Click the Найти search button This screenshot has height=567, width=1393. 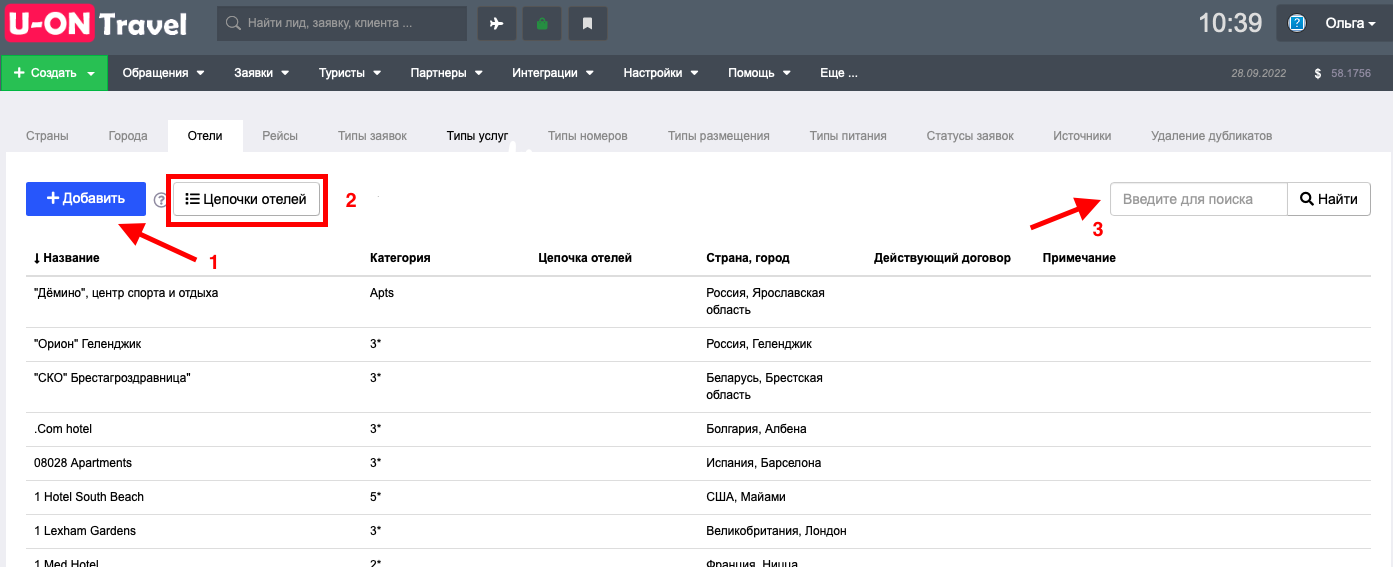[1328, 199]
